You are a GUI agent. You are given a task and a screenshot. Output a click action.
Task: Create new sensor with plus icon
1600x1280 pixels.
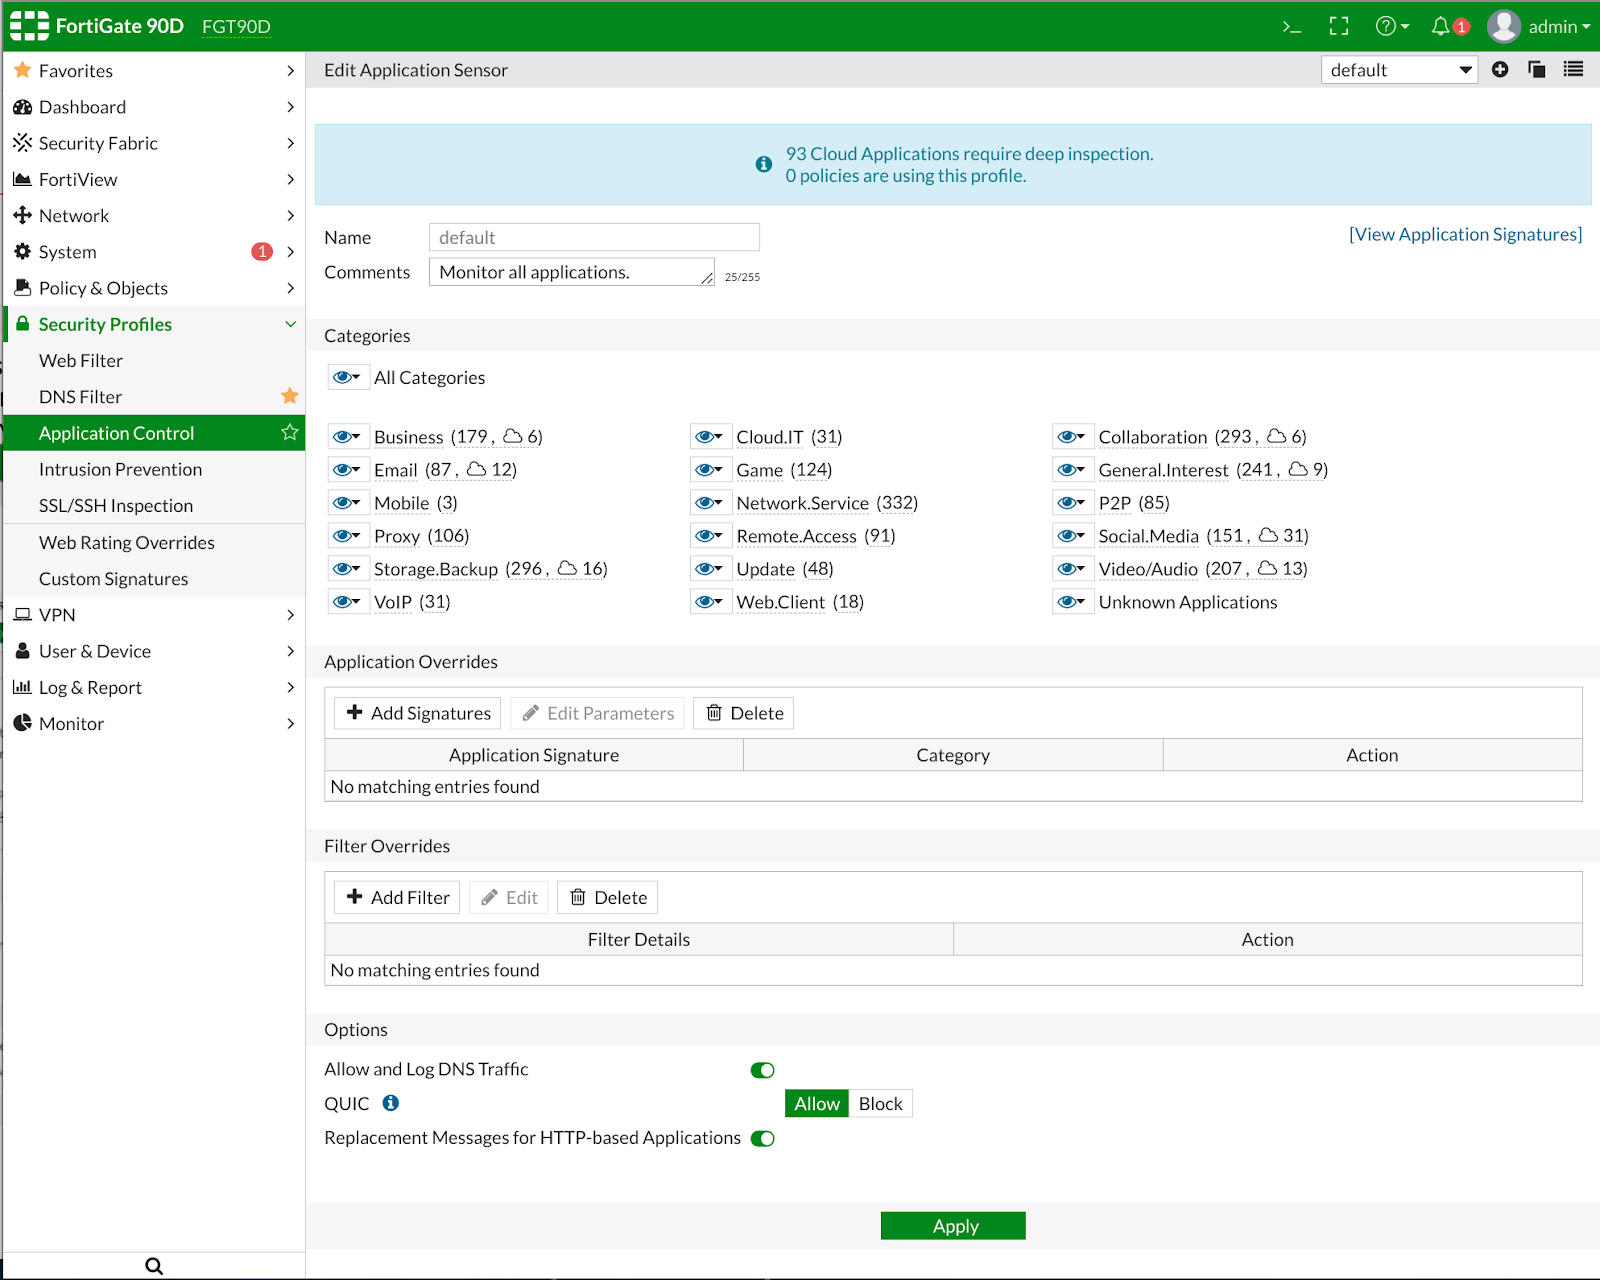pos(1500,69)
